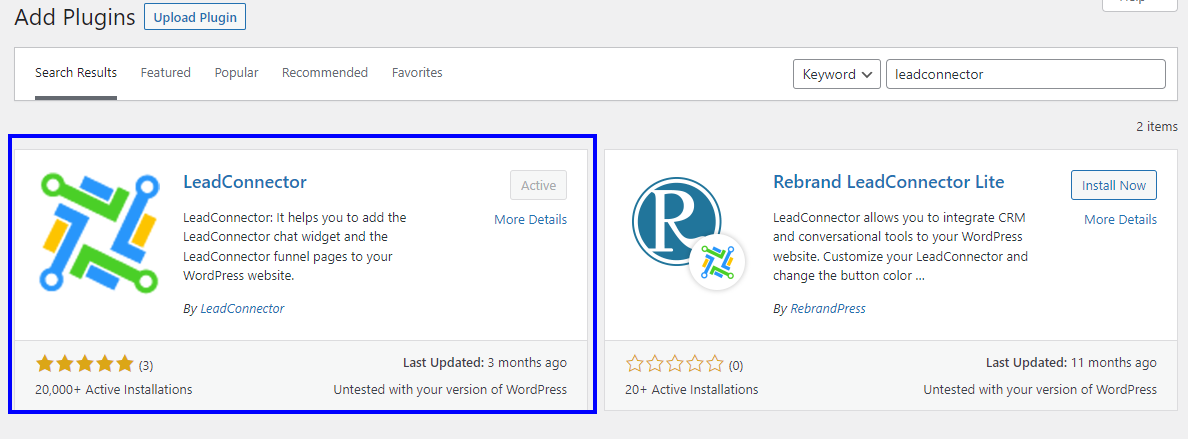Click the Rebrand LeadConnector Lite description text
Screen dimensions: 1188x439
tap(900, 246)
